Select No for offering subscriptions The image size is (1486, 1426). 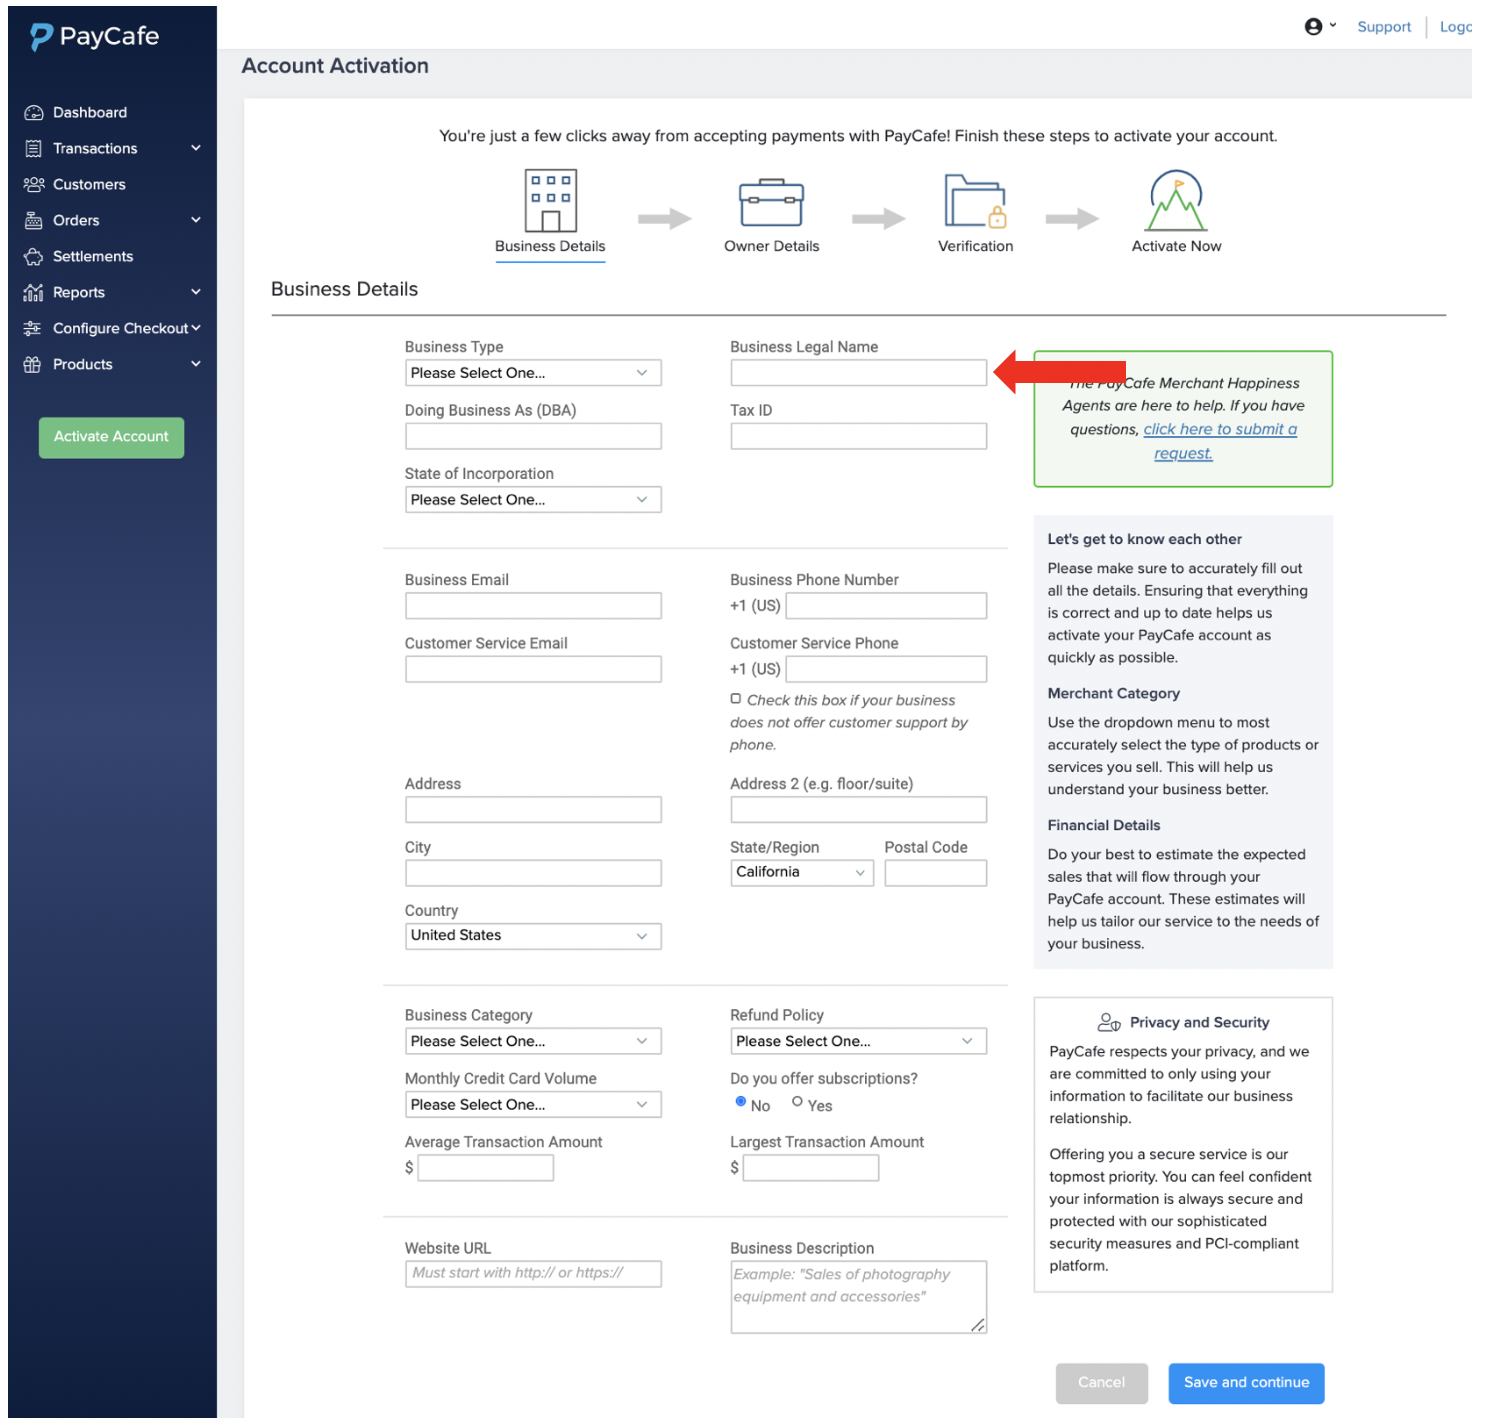pyautogui.click(x=741, y=1102)
